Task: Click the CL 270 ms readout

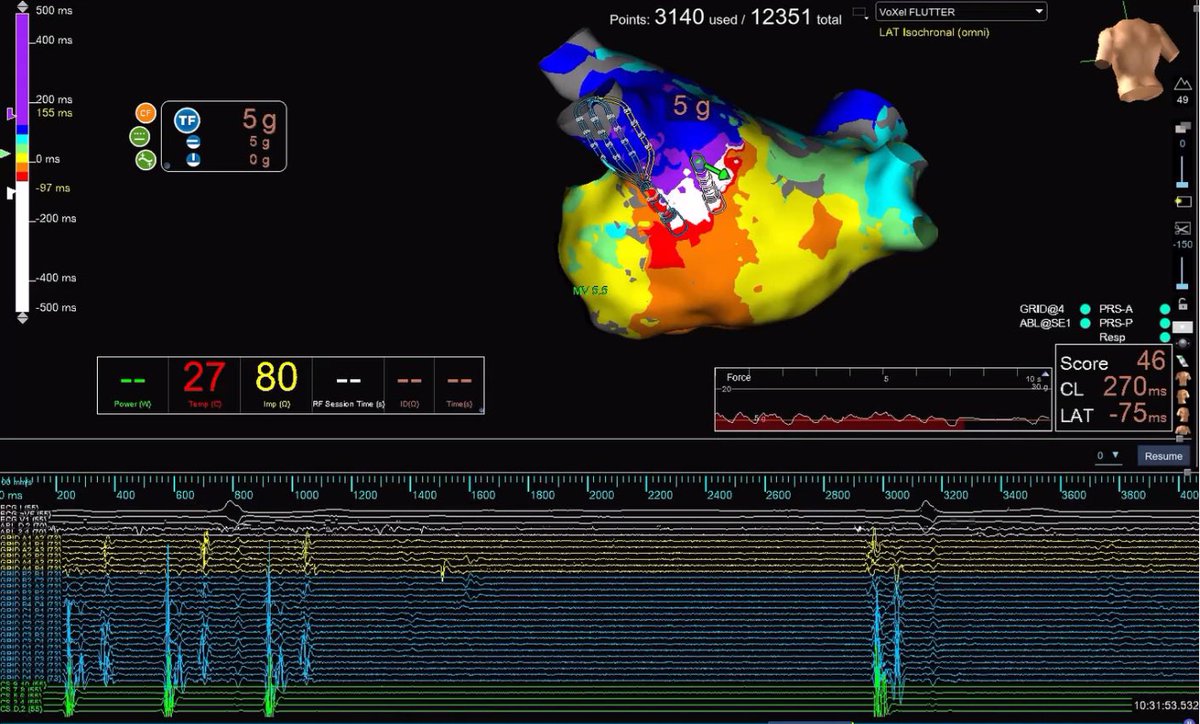Action: 1113,388
